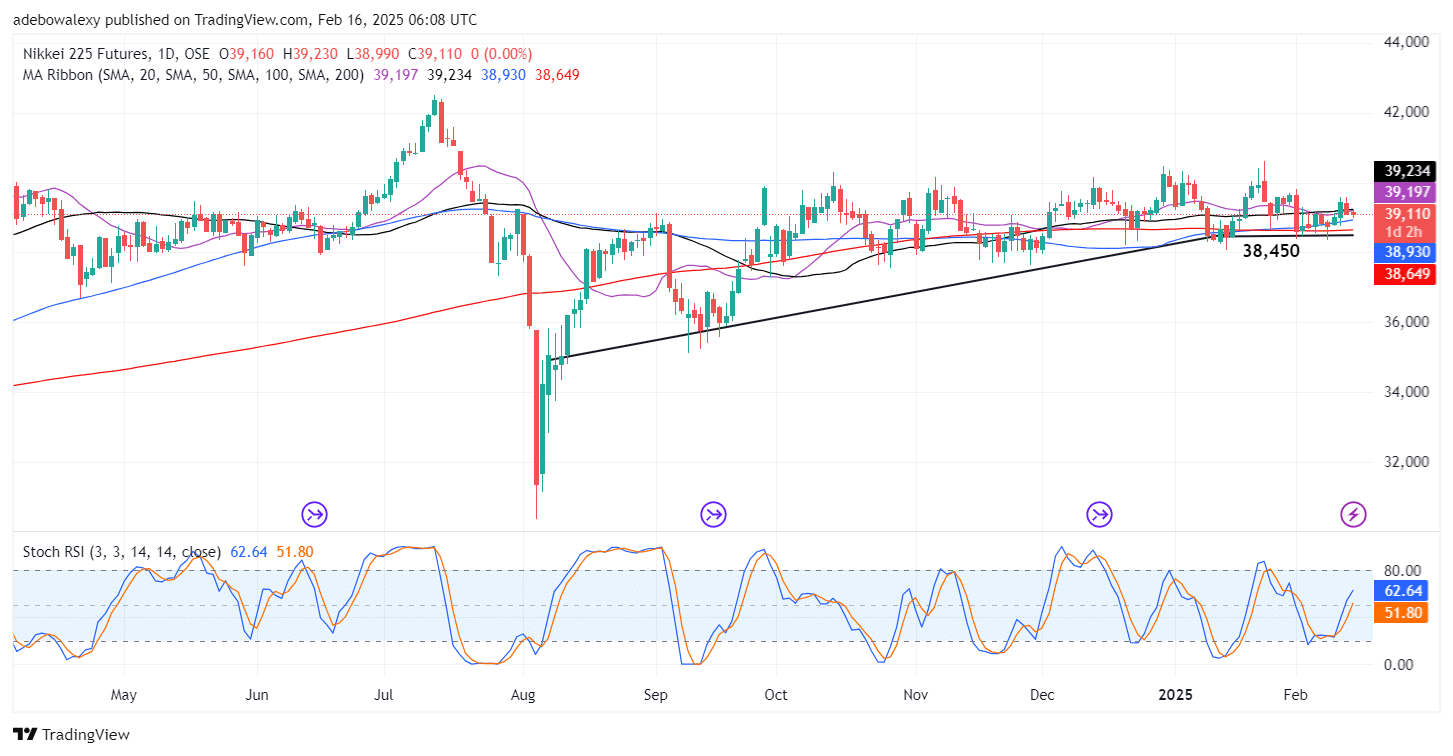1453x756 pixels.
Task: Click the blue 38,930 price label
Action: tap(1407, 254)
